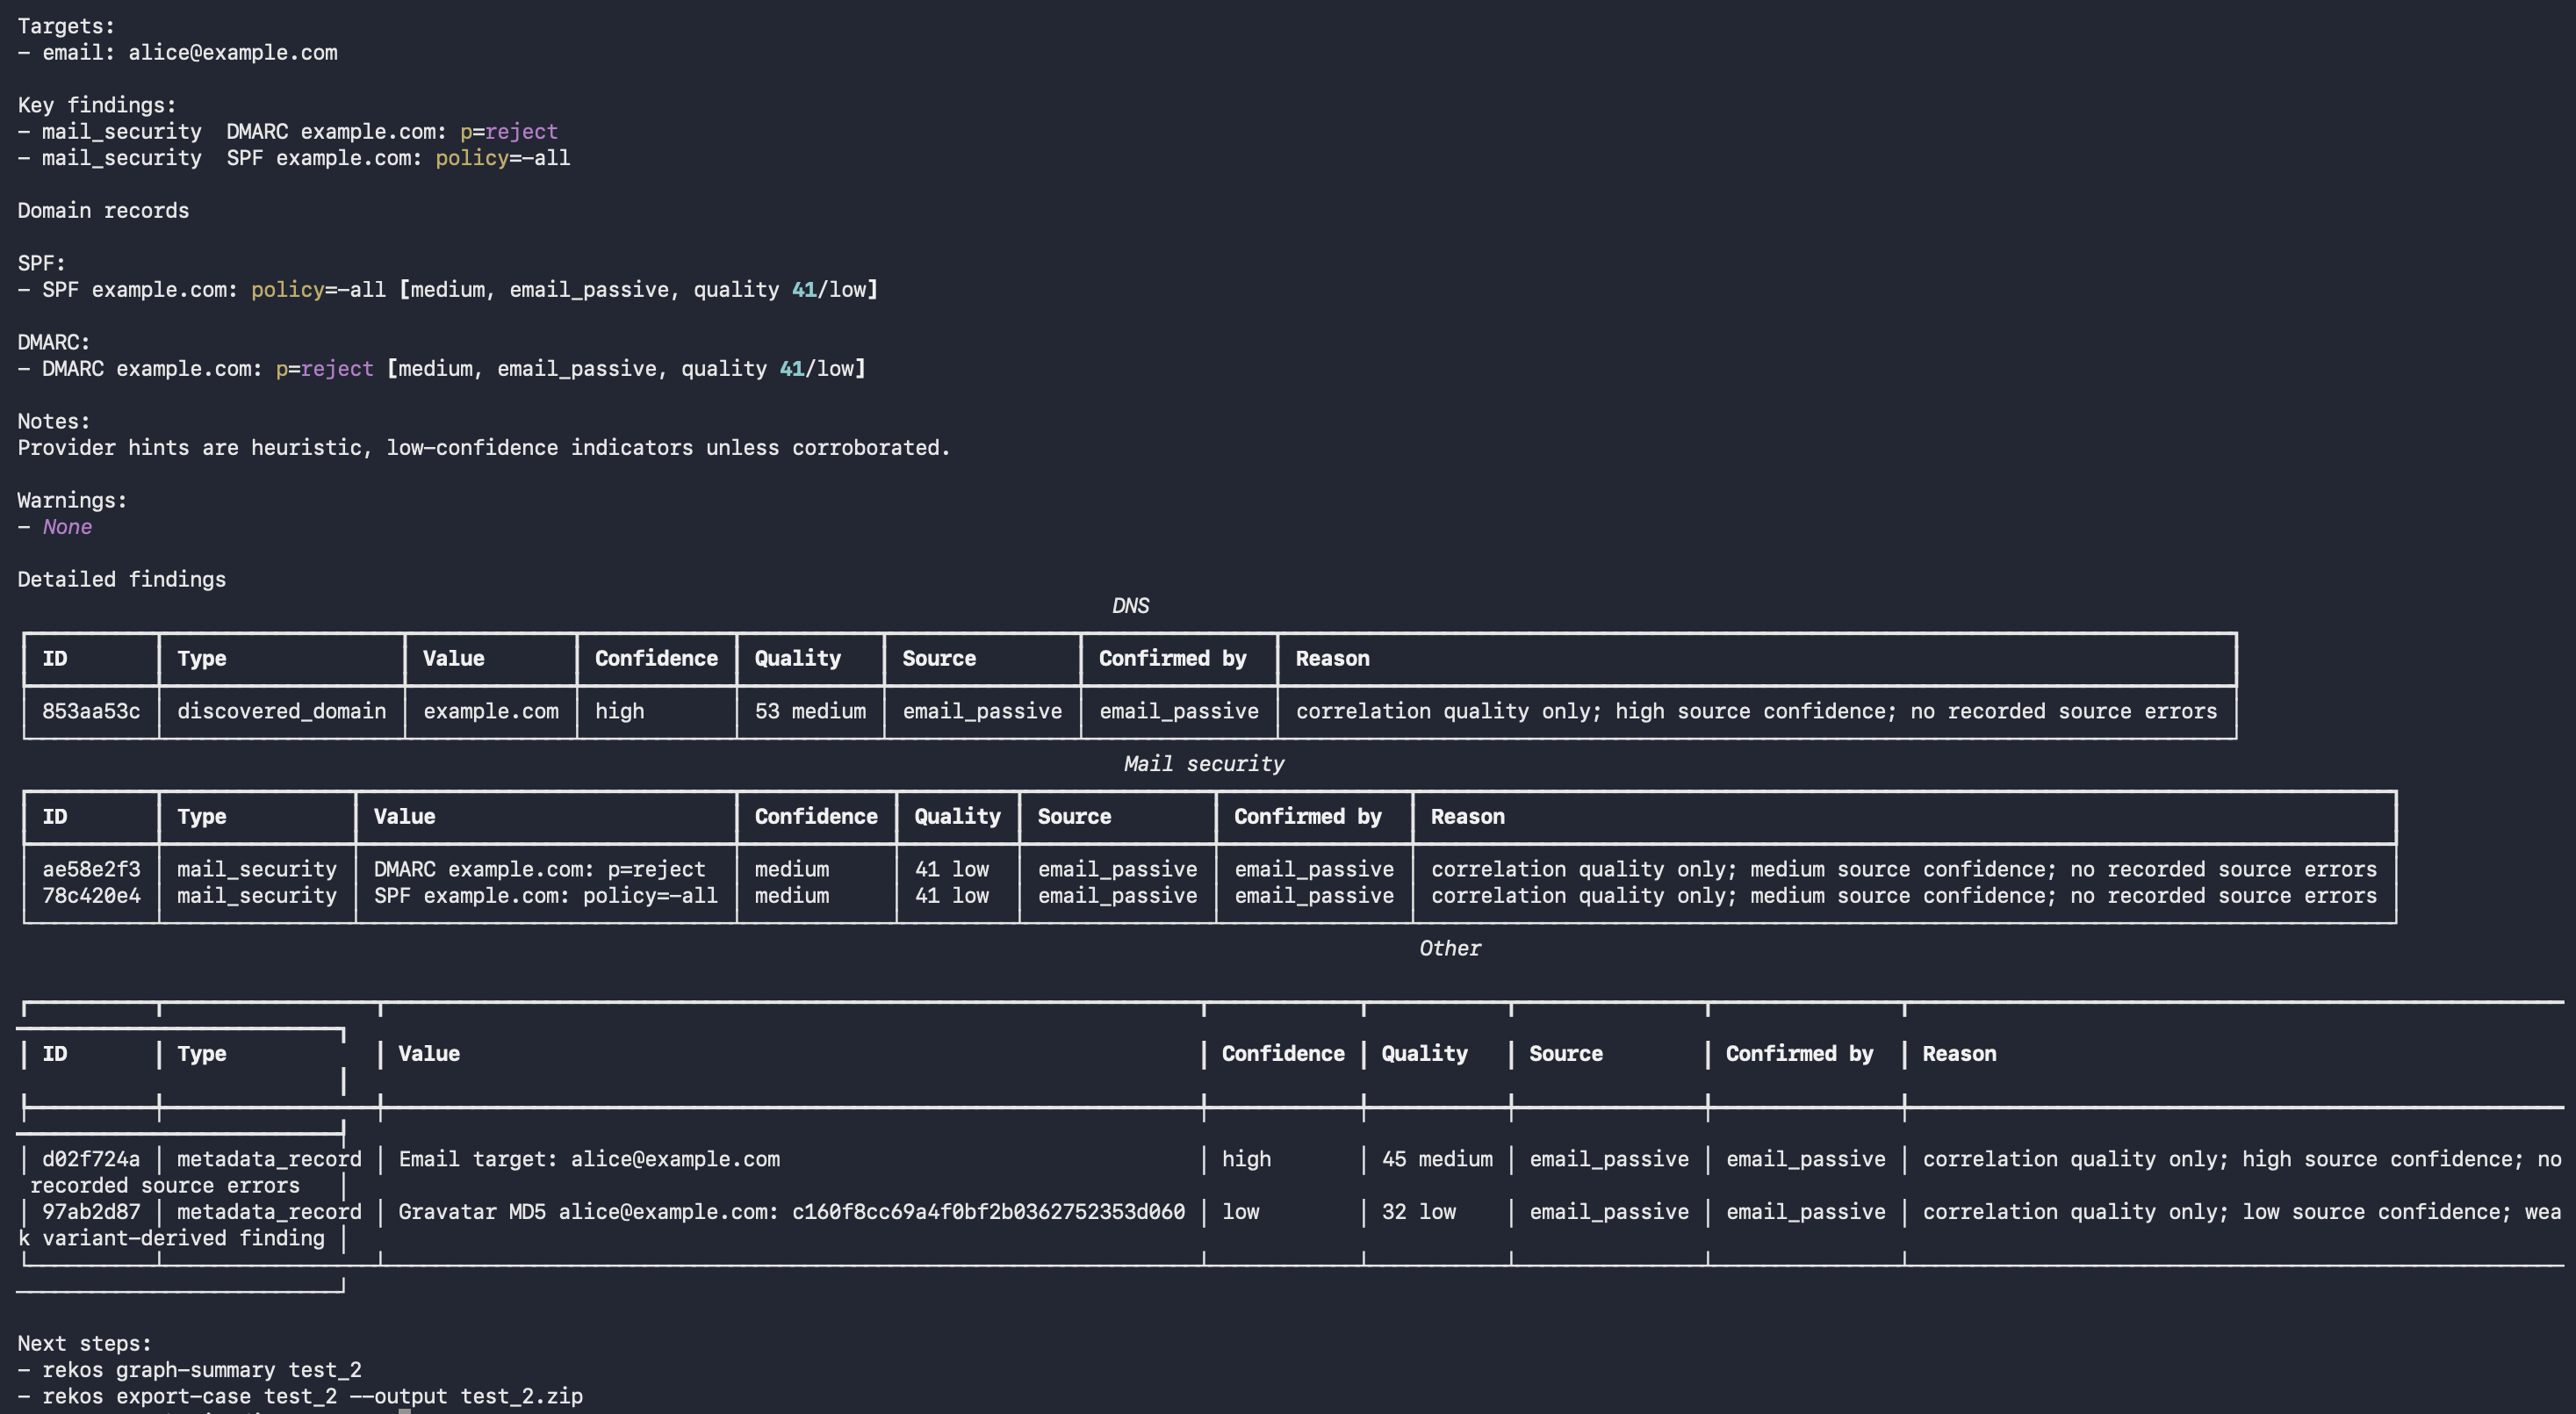
Task: Click the Gravatar MD5 hash value cell
Action: click(792, 1212)
